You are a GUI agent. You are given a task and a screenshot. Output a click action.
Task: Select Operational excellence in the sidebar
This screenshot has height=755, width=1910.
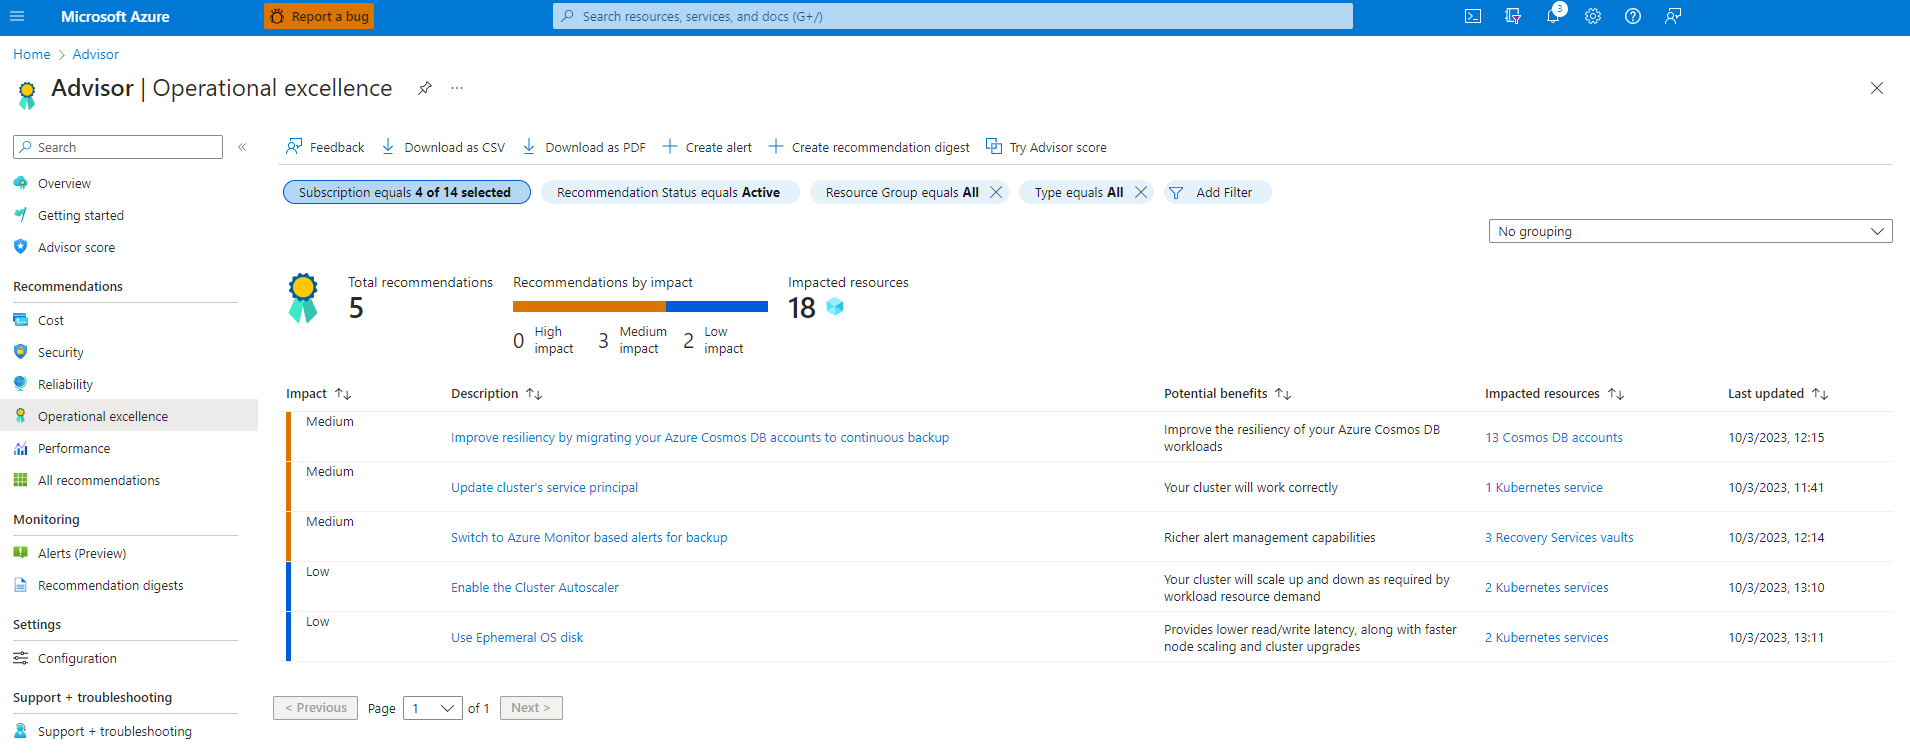(128, 416)
